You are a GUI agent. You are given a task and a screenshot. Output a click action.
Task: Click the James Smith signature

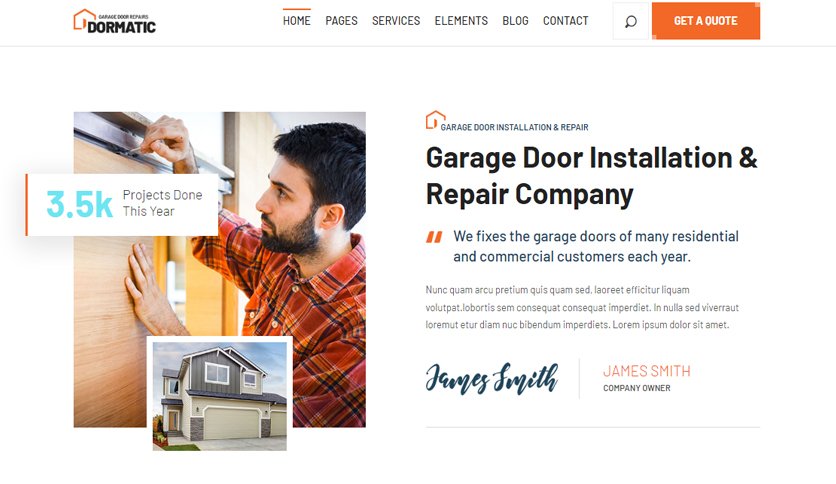(492, 378)
